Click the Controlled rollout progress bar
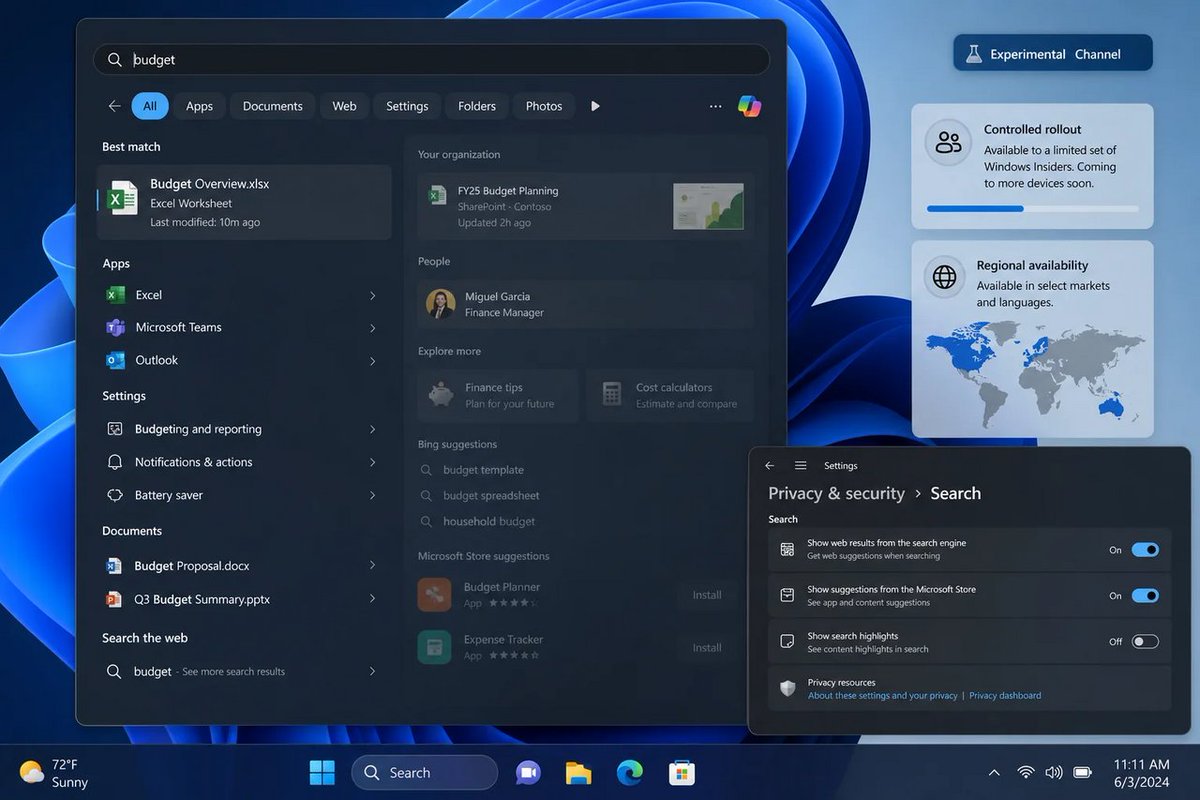The image size is (1200, 800). tap(1032, 209)
